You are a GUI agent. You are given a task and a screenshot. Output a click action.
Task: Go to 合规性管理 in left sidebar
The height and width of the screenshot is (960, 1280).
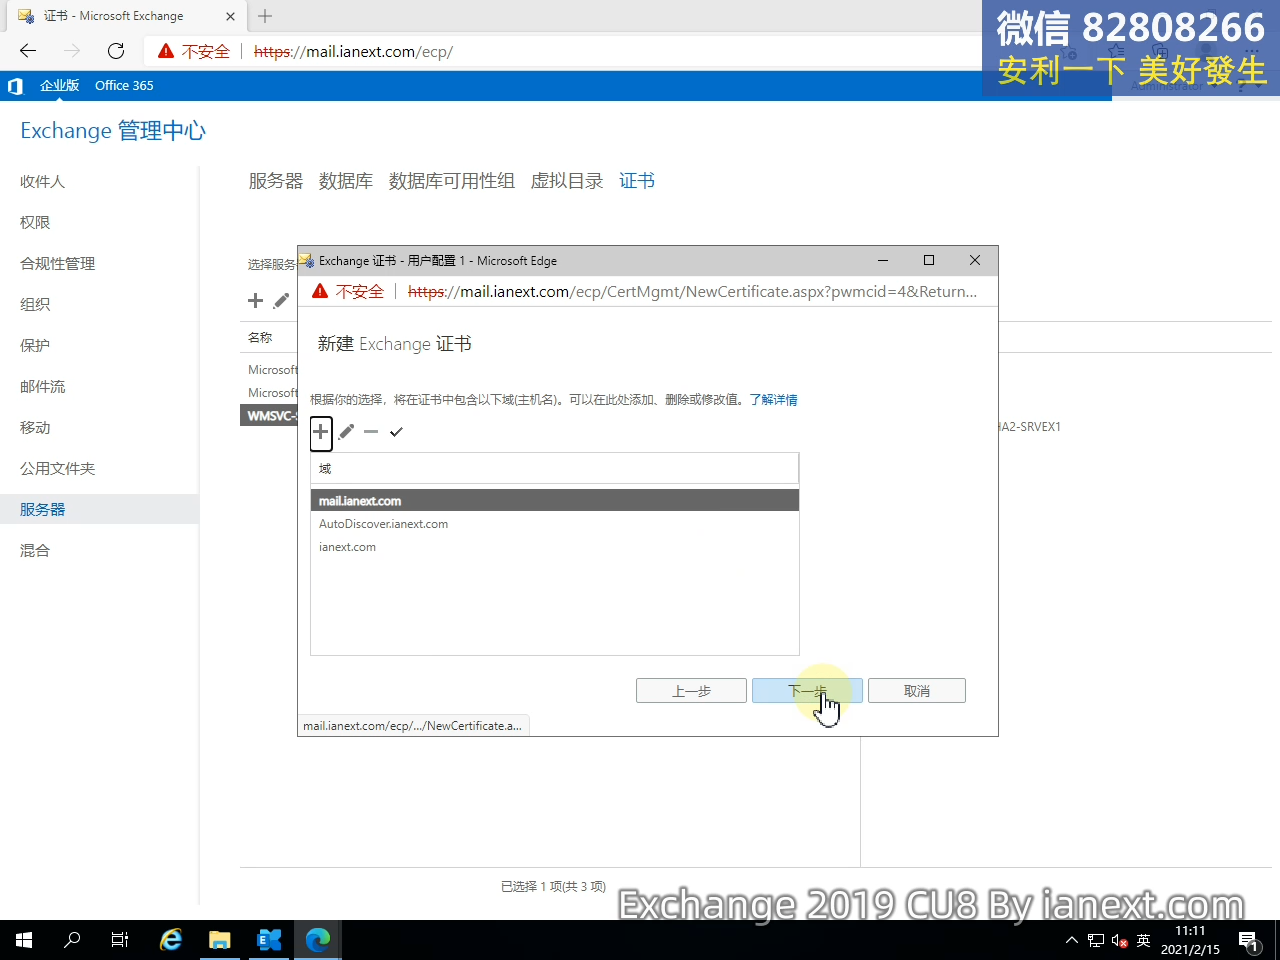58,263
